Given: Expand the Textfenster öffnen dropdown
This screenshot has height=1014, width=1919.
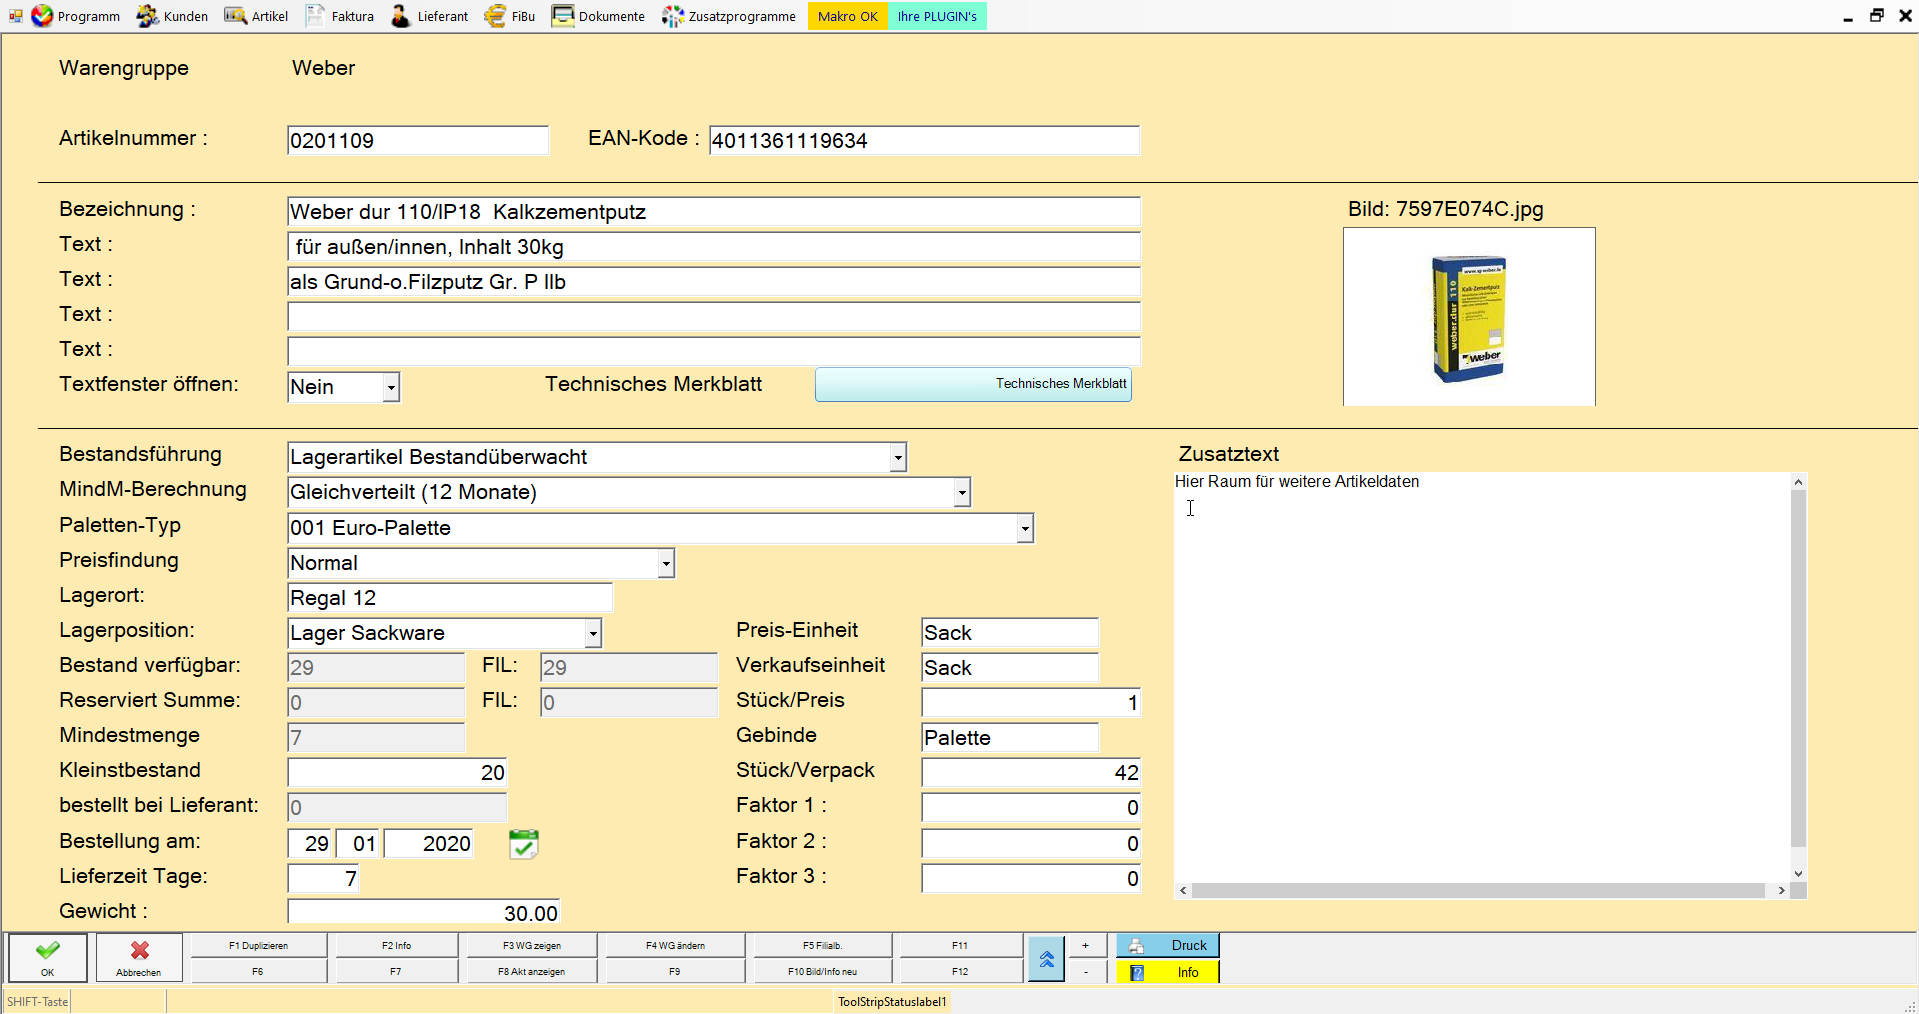Looking at the screenshot, I should click(x=391, y=387).
